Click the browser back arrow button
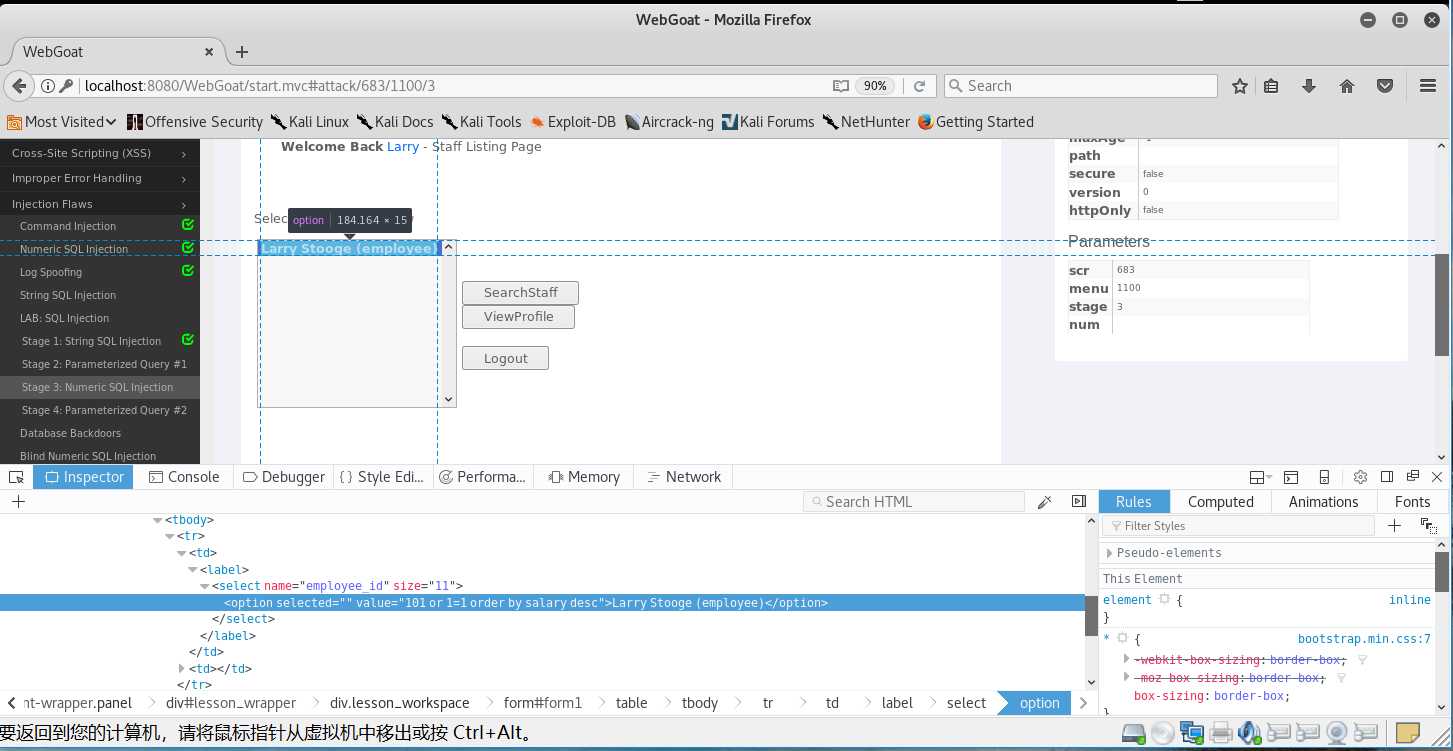1453x751 pixels. tap(19, 86)
